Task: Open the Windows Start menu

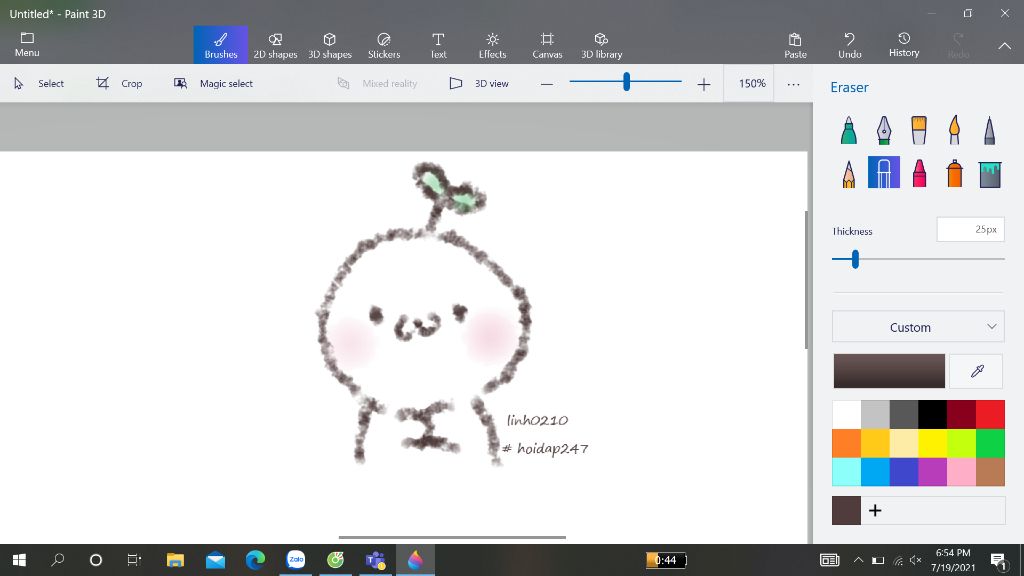Action: (x=20, y=560)
